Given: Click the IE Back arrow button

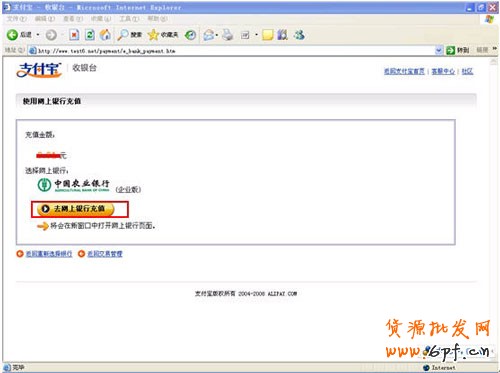Looking at the screenshot, I should [12, 35].
